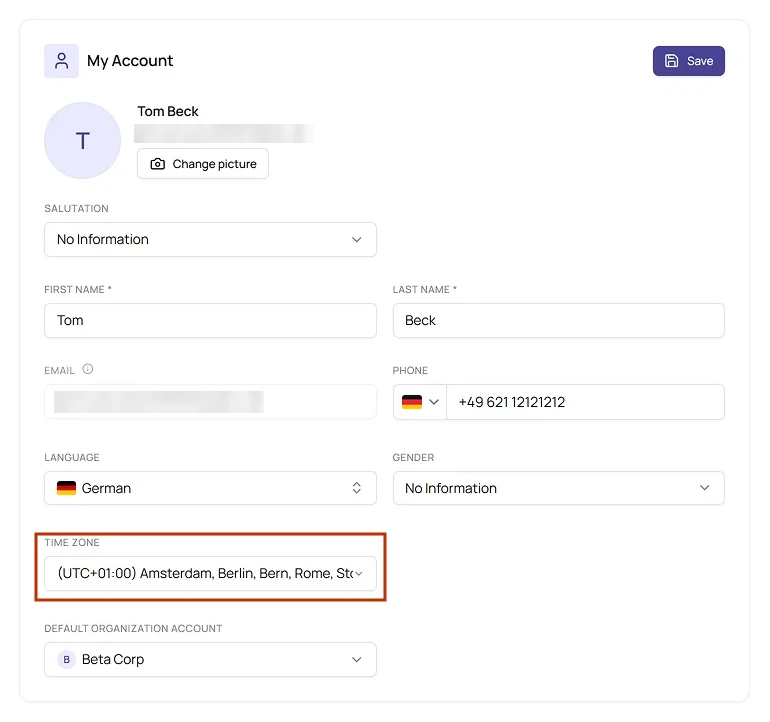
Task: Click the phone number field +49 621 12121212
Action: click(x=585, y=402)
